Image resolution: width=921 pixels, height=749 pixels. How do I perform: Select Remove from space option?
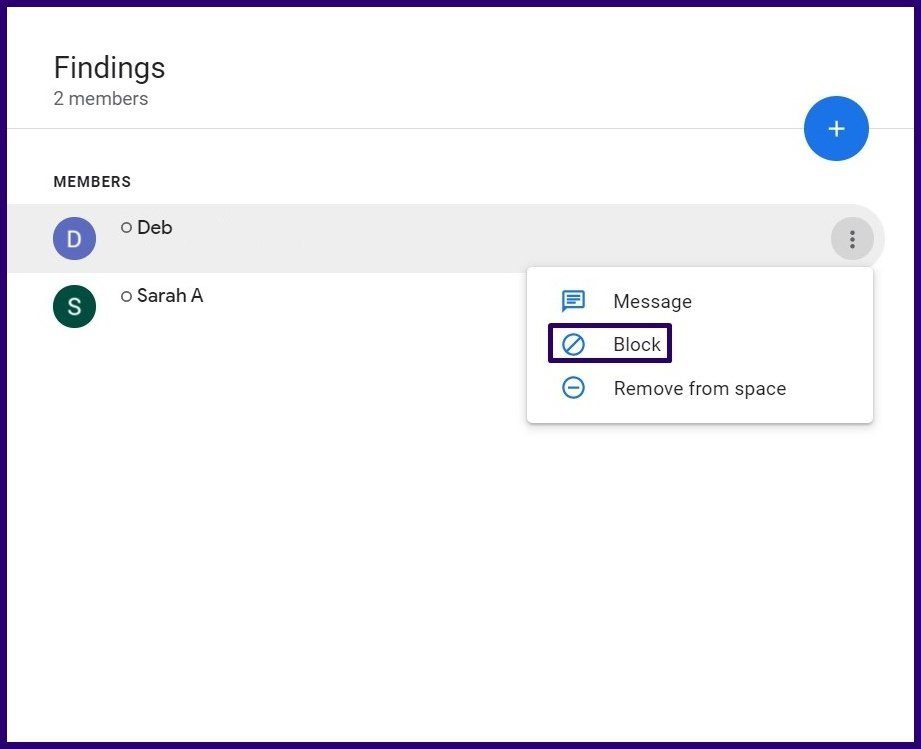coord(700,388)
